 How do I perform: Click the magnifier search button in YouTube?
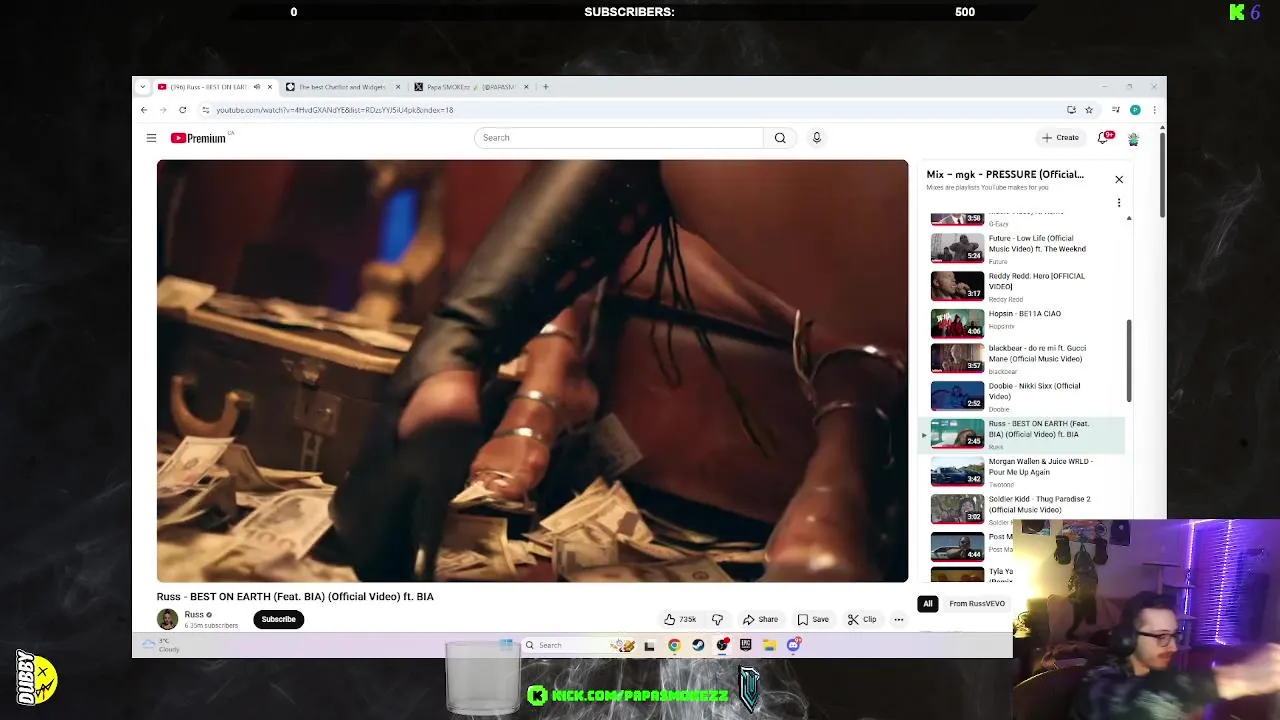coord(780,138)
